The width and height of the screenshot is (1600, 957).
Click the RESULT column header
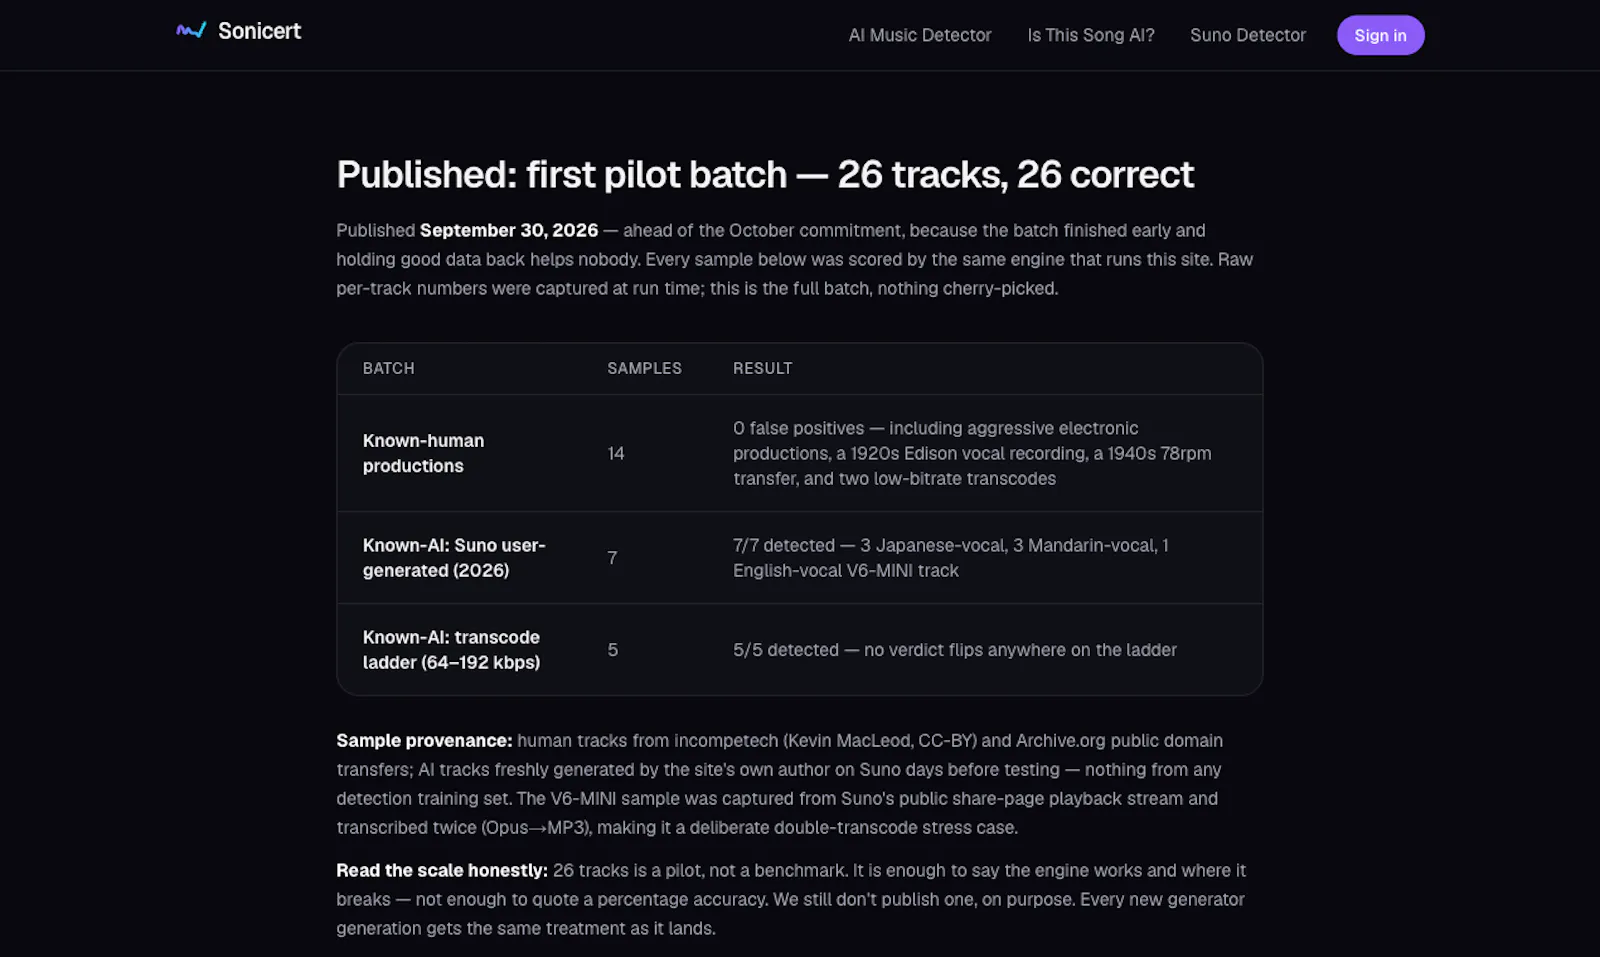tap(762, 368)
